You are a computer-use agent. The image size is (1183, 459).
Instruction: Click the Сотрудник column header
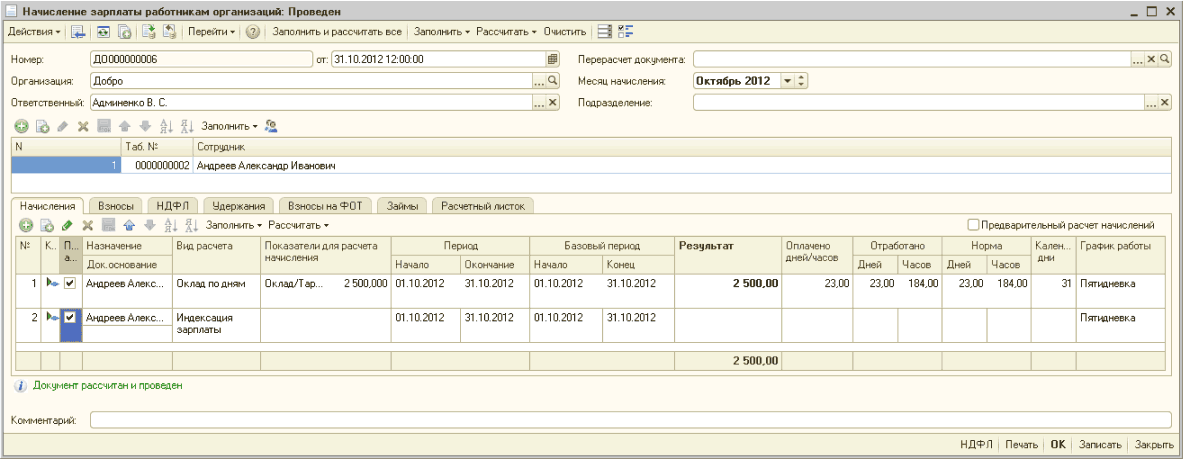coord(681,146)
